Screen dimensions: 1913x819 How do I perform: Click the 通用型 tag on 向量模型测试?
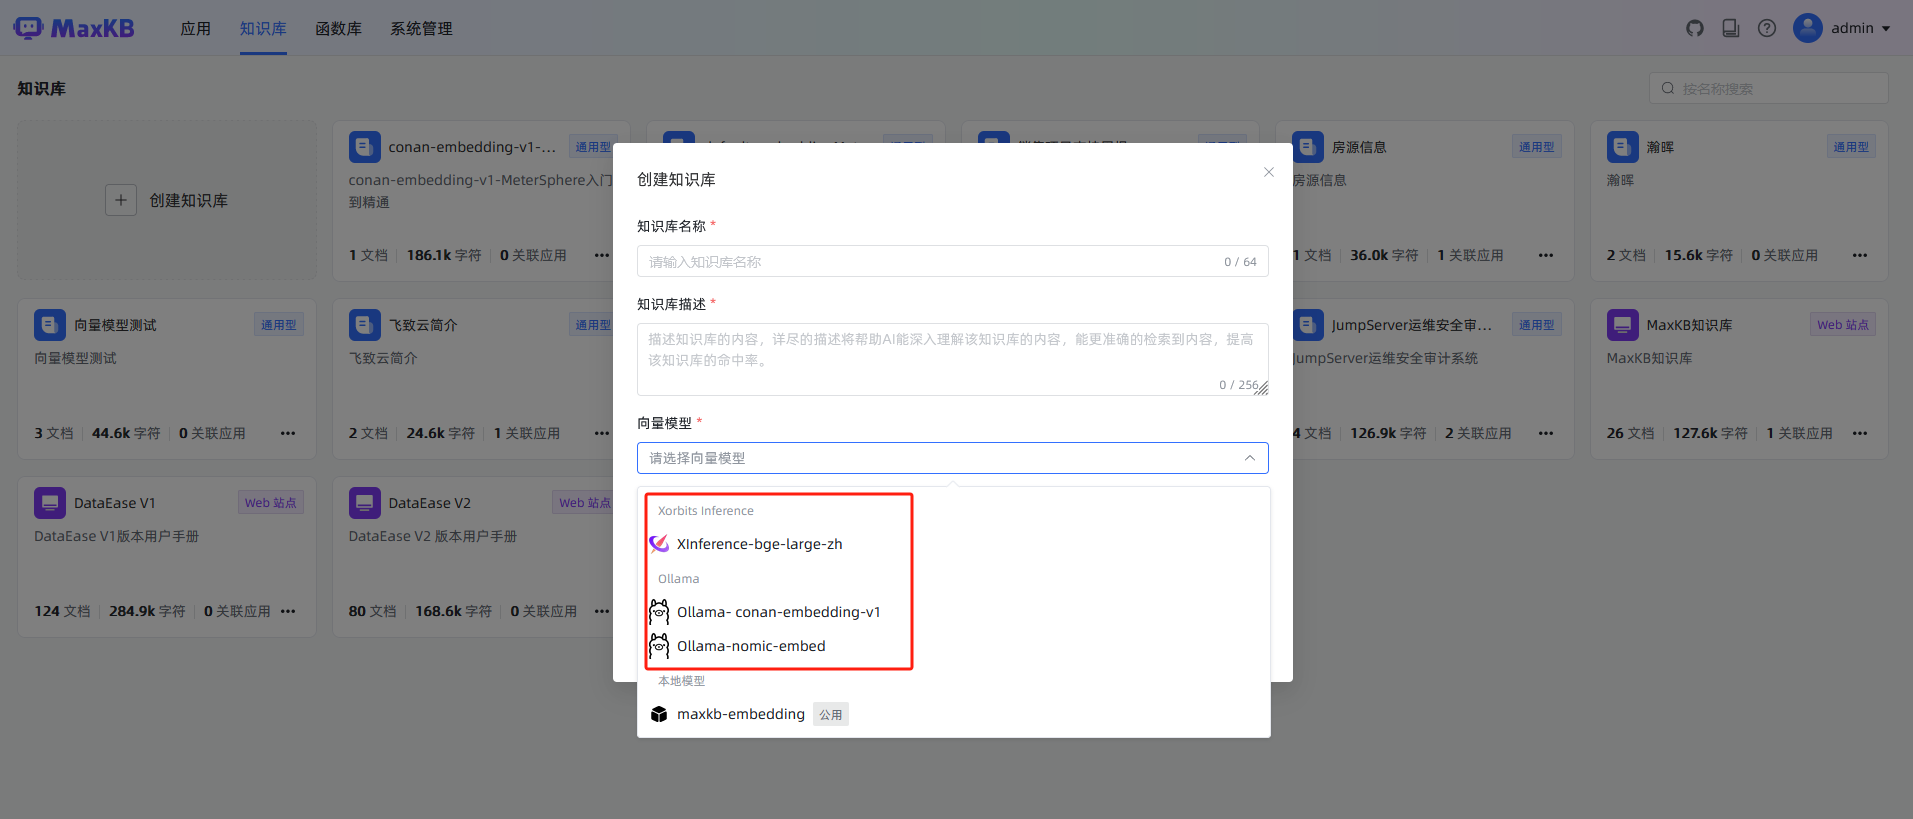tap(279, 325)
